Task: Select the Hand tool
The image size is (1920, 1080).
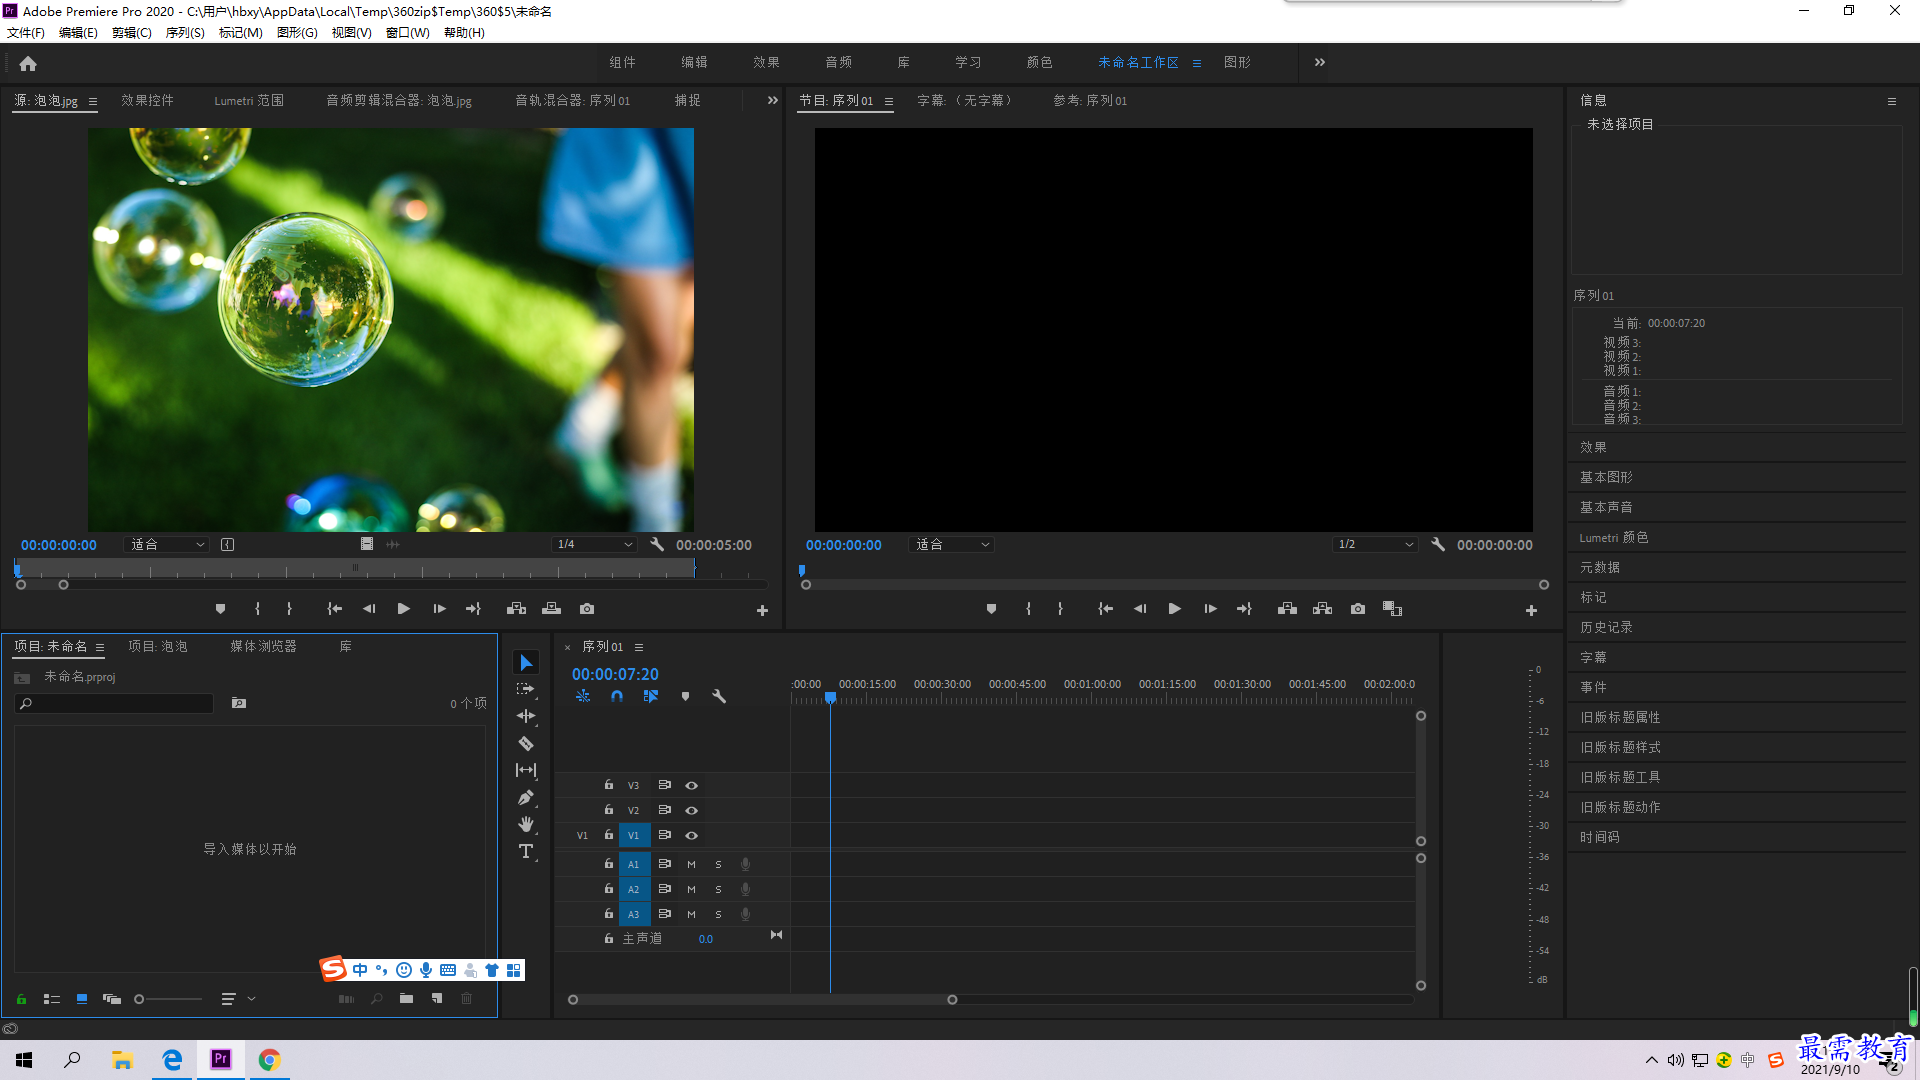Action: pos(526,824)
